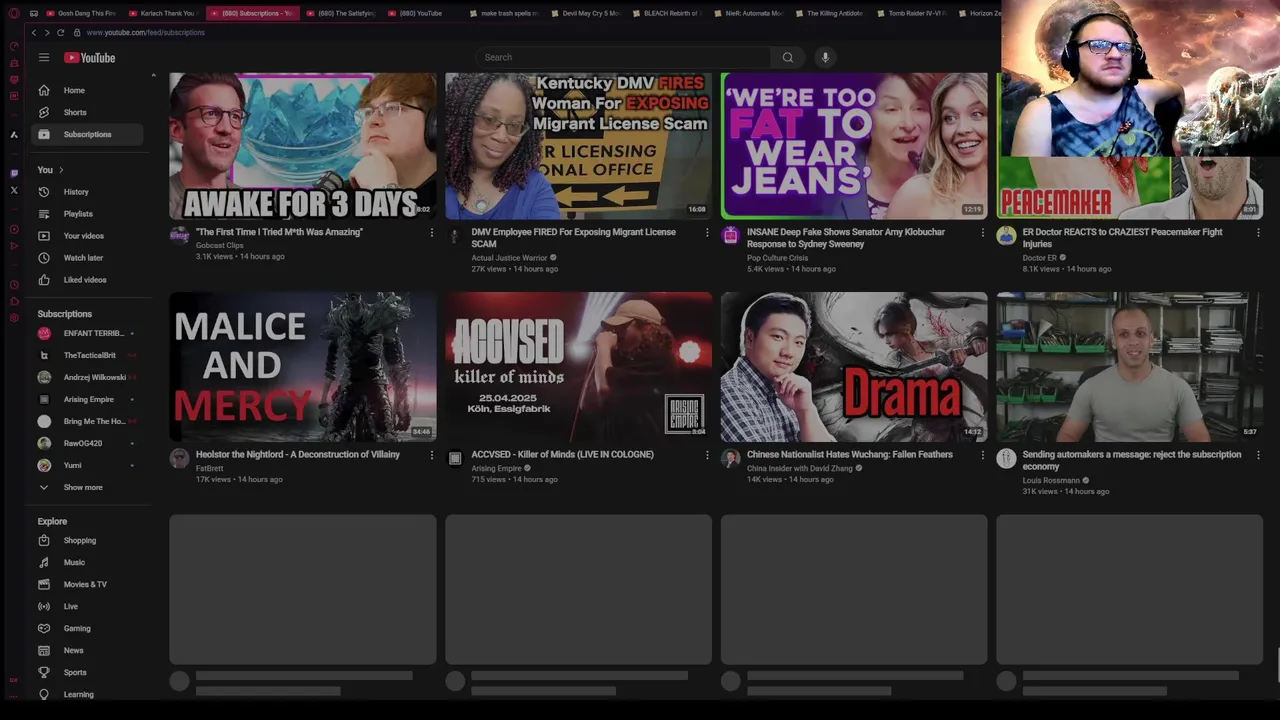The height and width of the screenshot is (720, 1280).
Task: Open Pop Culture Crisis channel name link
Action: [778, 258]
